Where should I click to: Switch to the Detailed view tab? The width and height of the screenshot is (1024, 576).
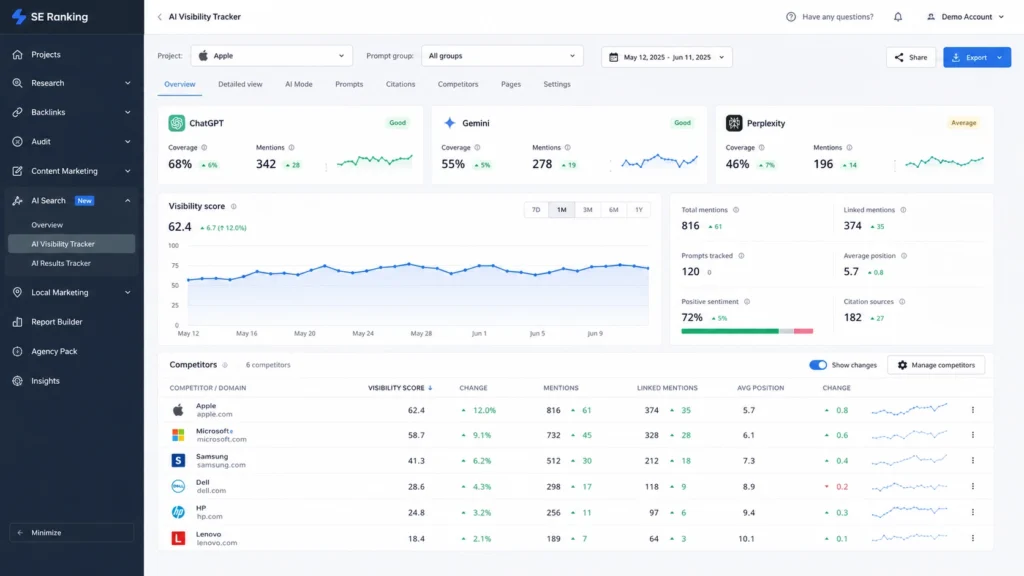pyautogui.click(x=240, y=84)
